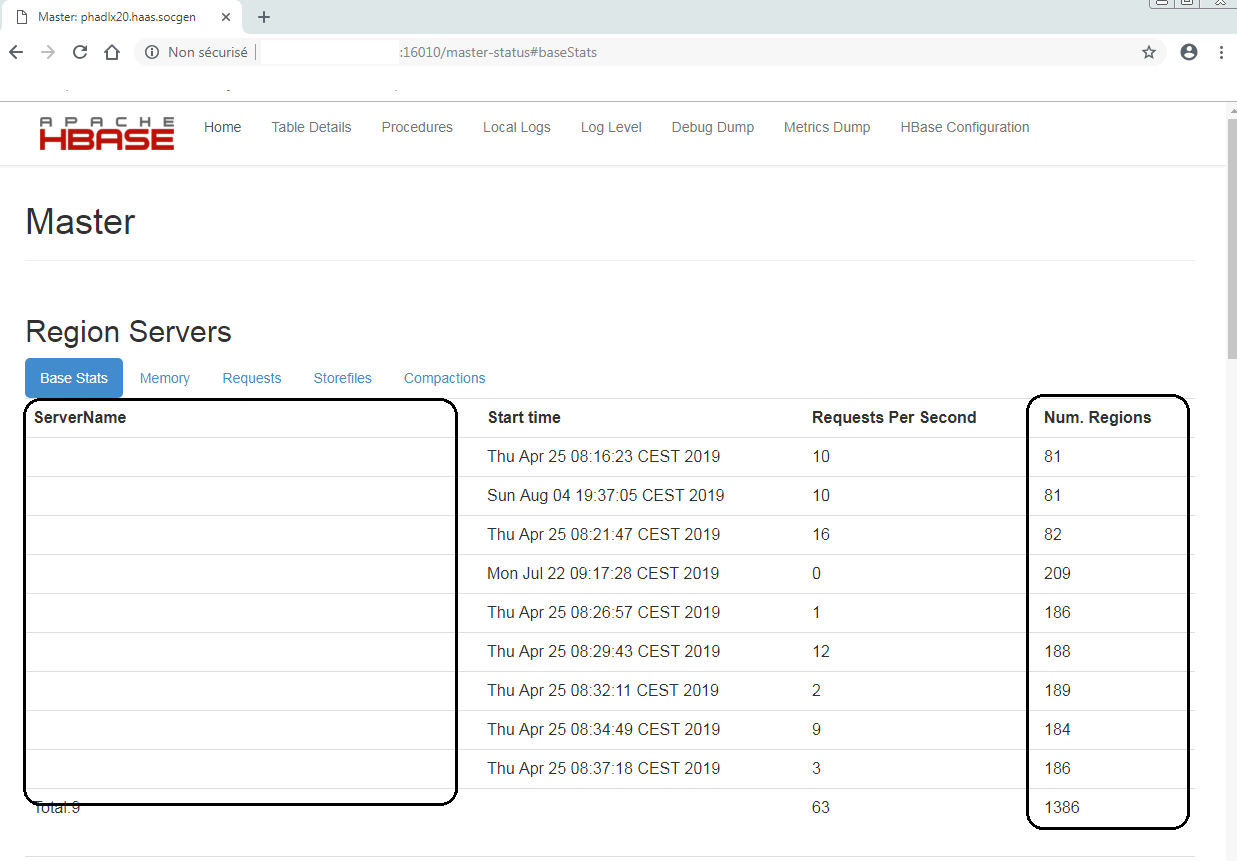Click inside the address bar
This screenshot has width=1237, height=861.
[500, 51]
